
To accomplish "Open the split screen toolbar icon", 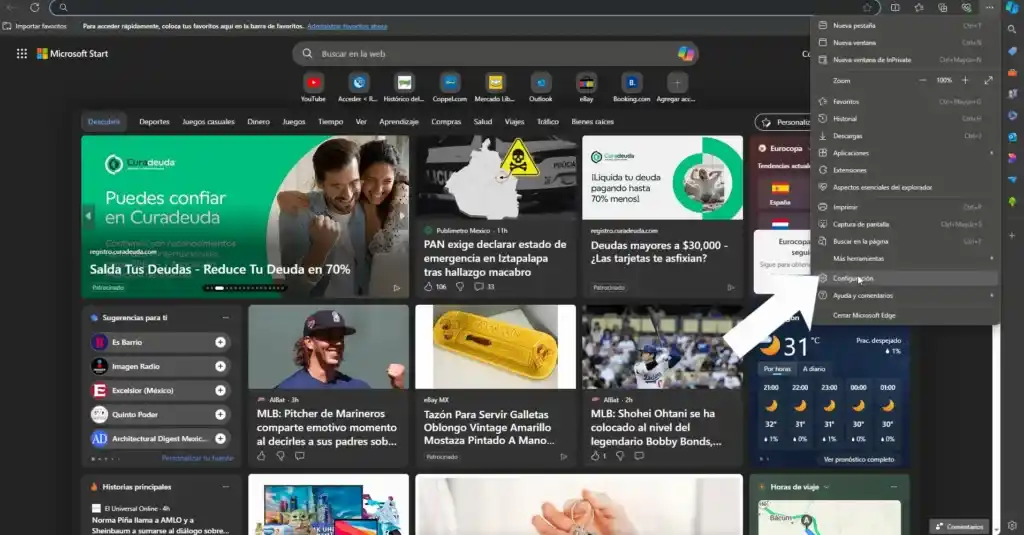I will pyautogui.click(x=895, y=7).
